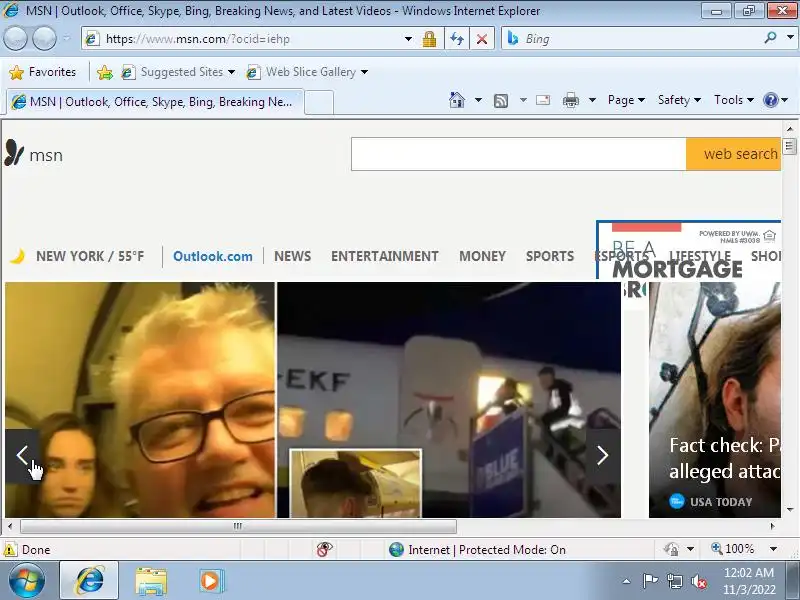Click the network tray icon
The height and width of the screenshot is (600, 800).
(674, 581)
